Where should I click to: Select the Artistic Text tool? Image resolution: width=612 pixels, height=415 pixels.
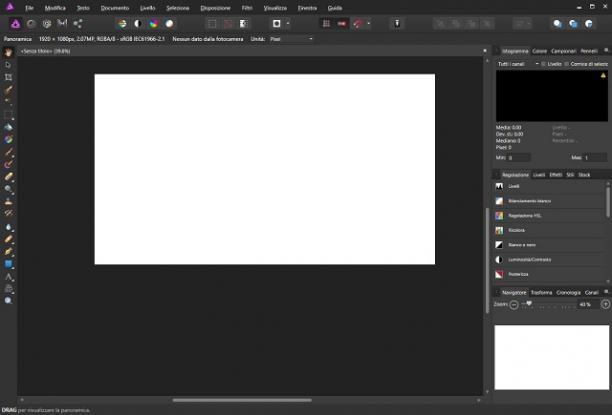pos(8,277)
